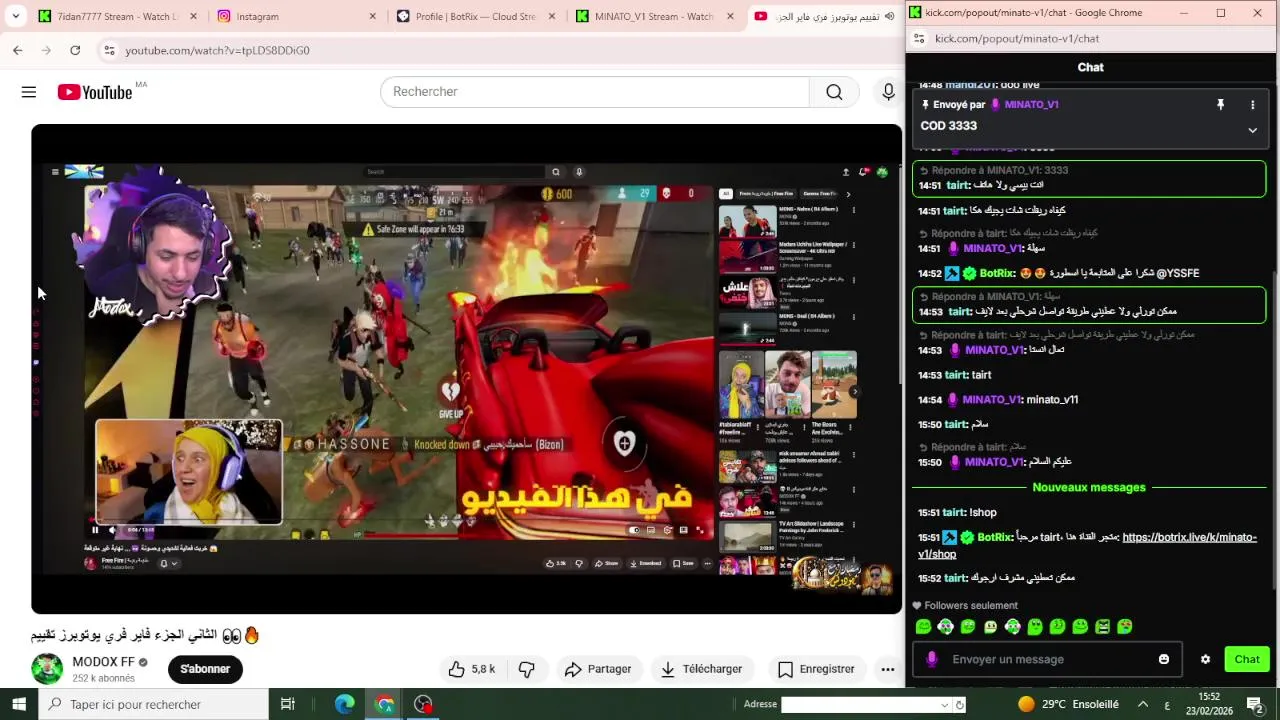Focus the Envoyer un message chat input
1280x720 pixels.
click(x=1047, y=659)
